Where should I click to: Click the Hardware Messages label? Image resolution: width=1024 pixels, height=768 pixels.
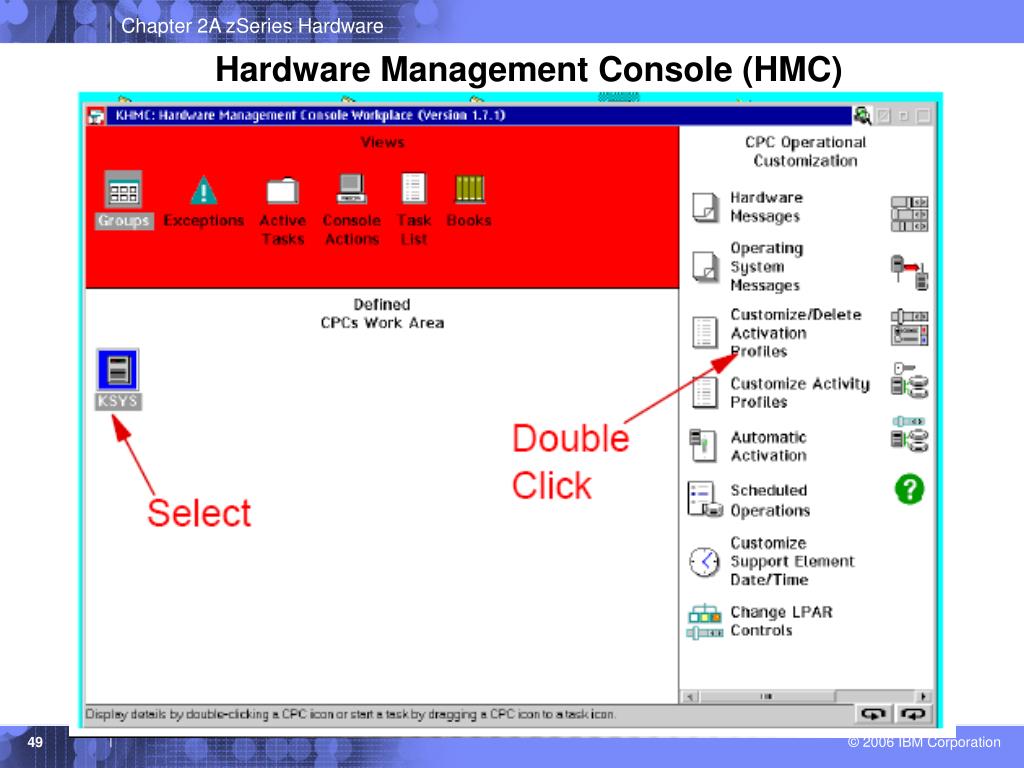(x=766, y=207)
